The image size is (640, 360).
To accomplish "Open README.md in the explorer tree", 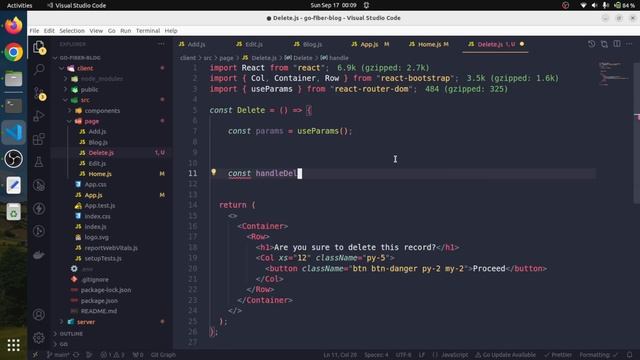I will 99,311.
